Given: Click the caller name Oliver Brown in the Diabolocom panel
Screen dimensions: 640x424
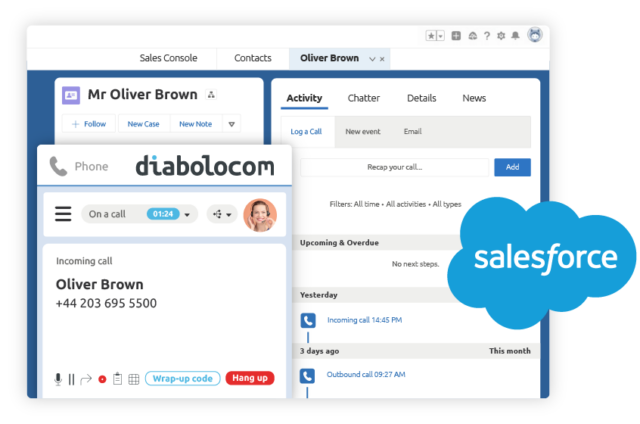Looking at the screenshot, I should coord(100,284).
